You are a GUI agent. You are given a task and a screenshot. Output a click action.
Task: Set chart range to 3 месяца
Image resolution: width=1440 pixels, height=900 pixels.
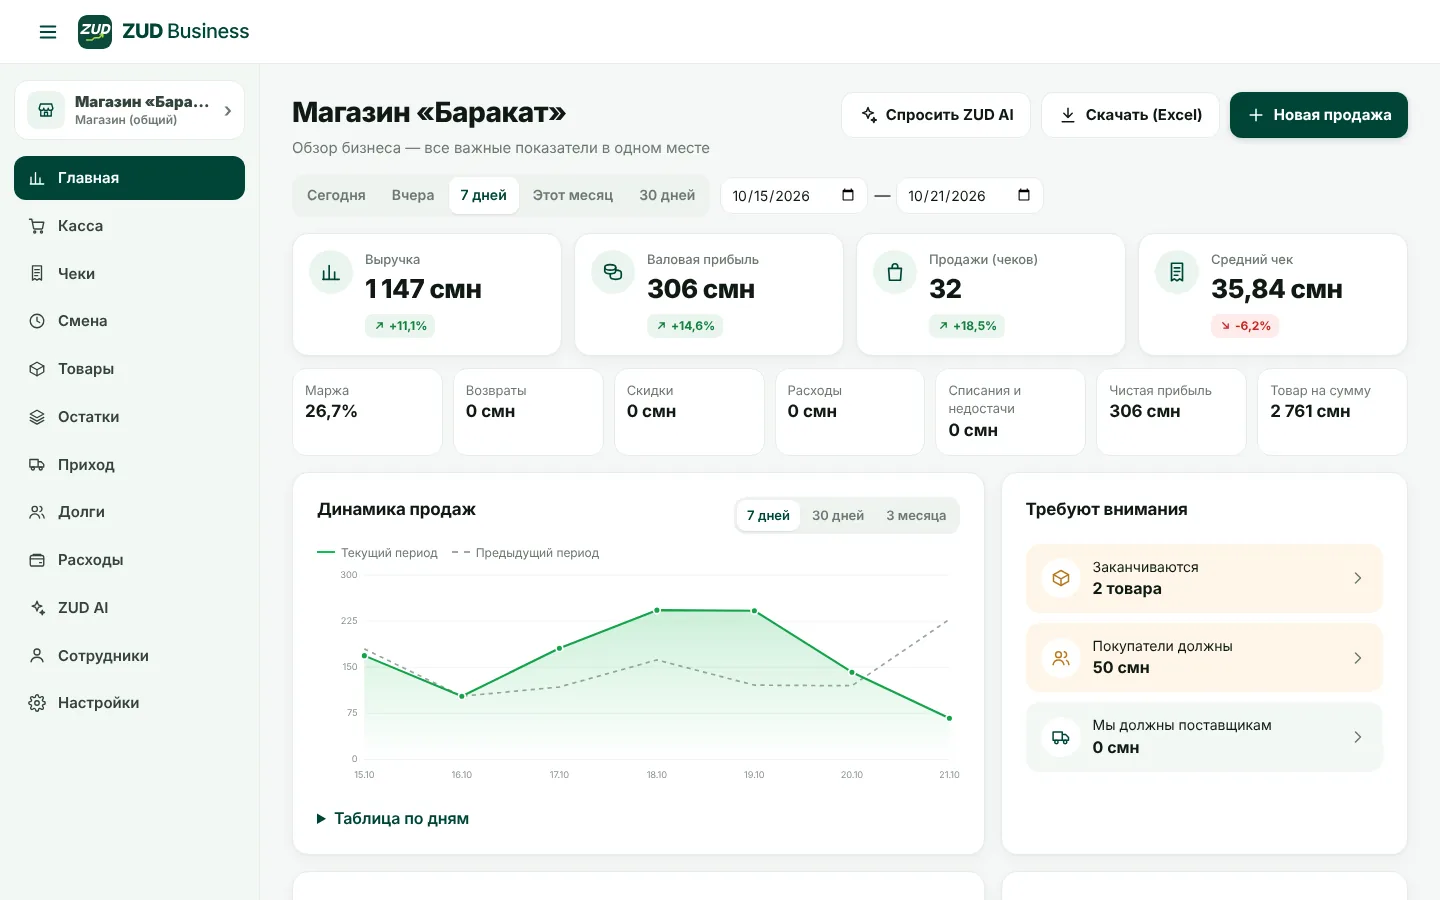pos(916,515)
